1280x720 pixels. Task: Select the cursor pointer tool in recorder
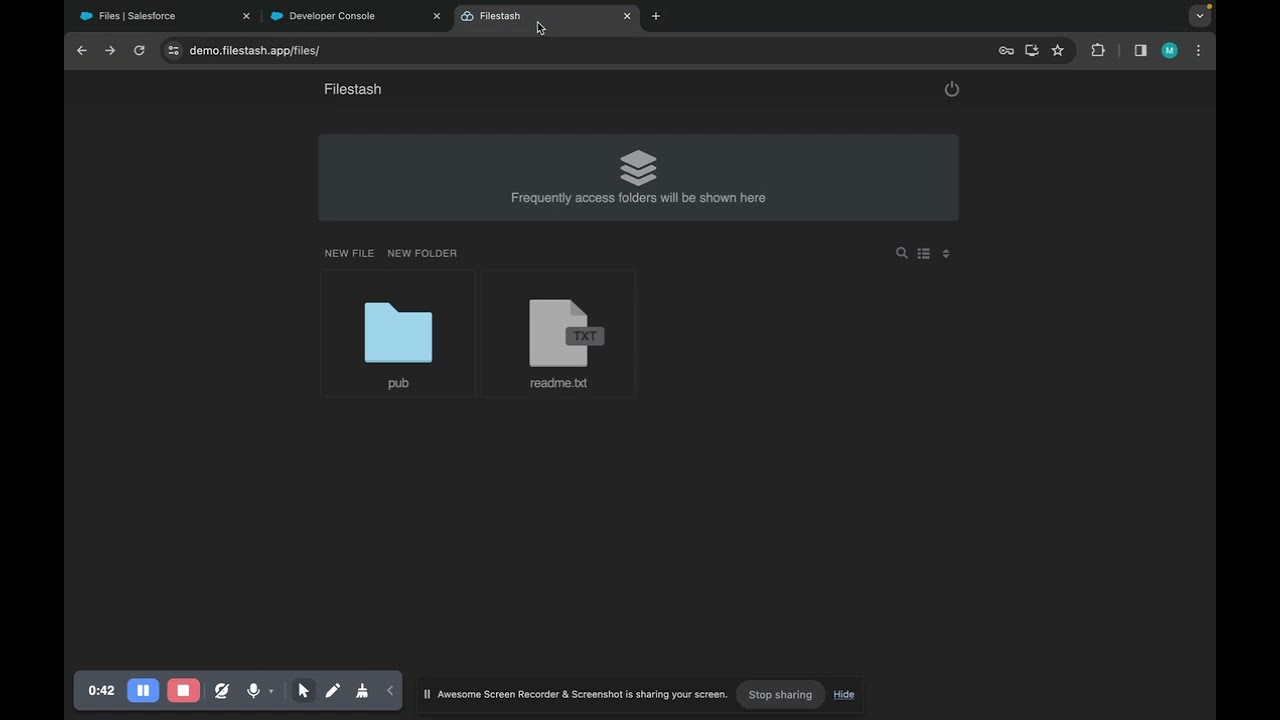click(x=303, y=690)
